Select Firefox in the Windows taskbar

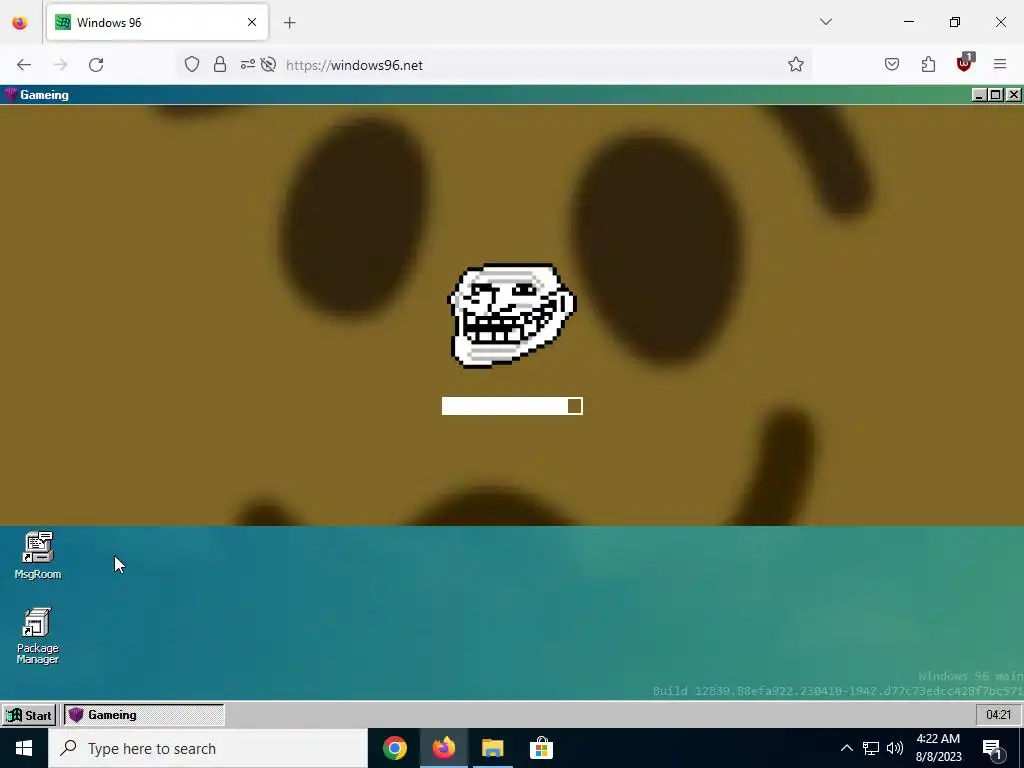point(443,748)
